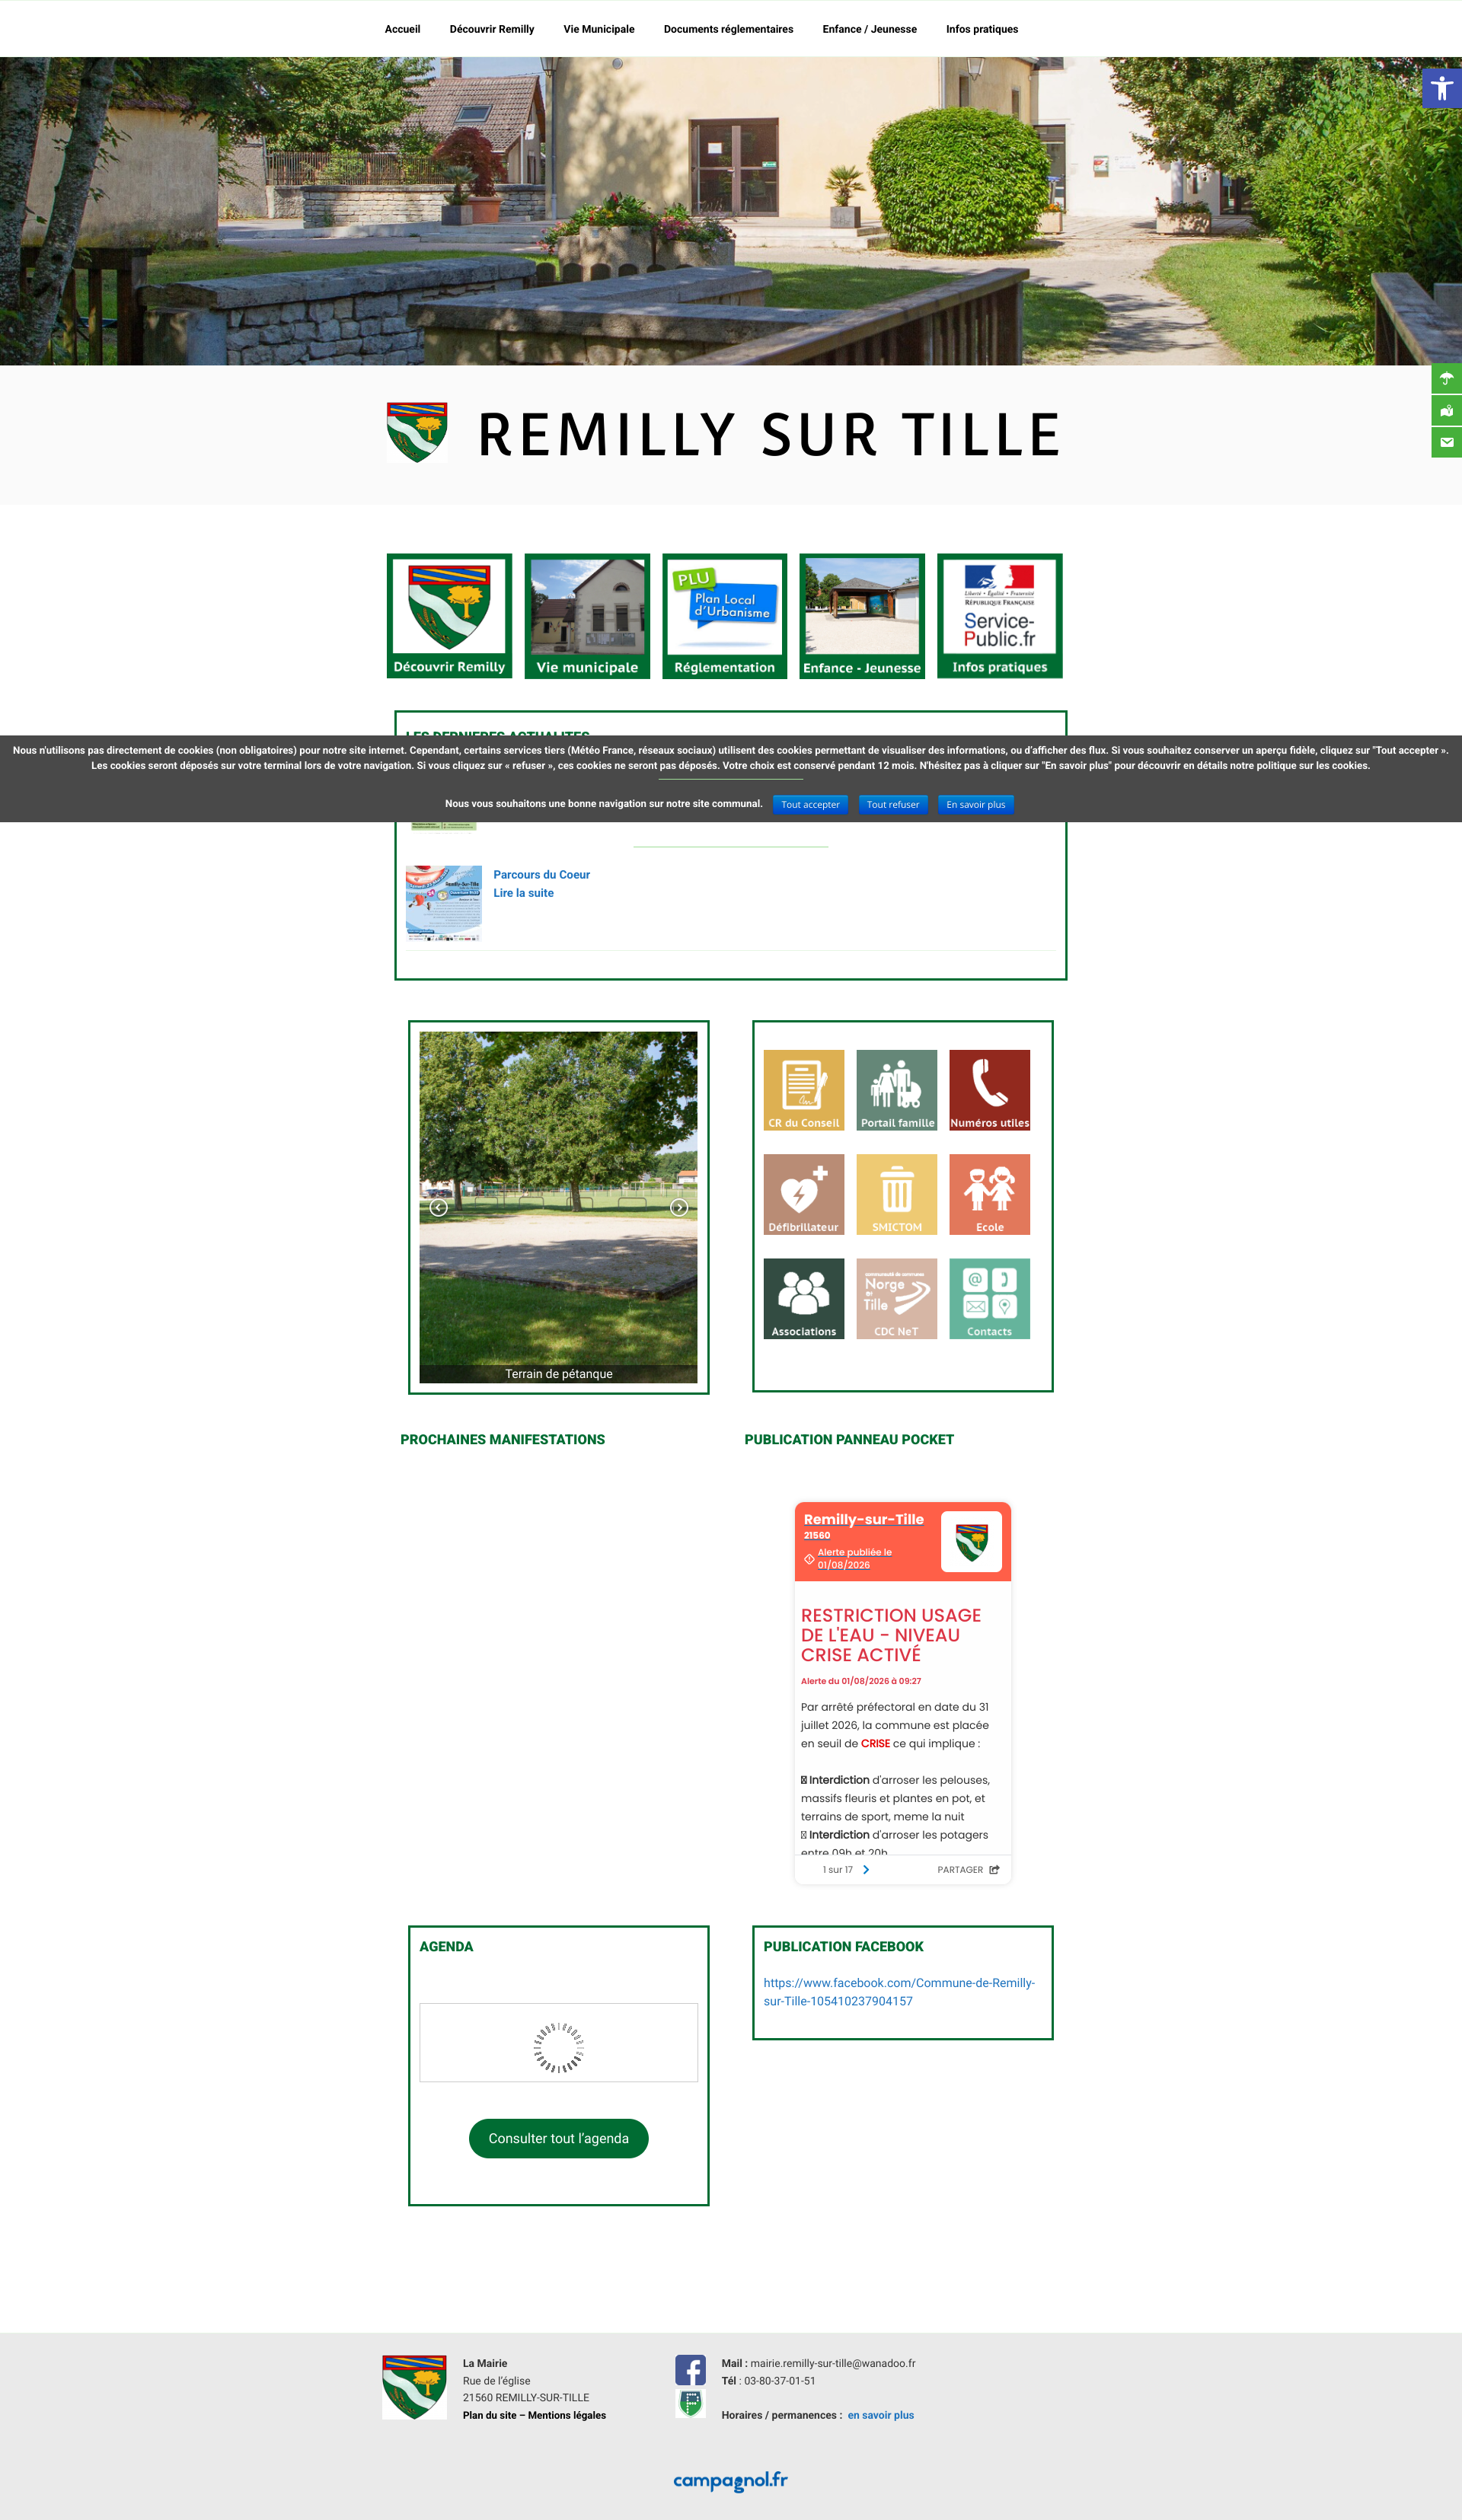Click the green envelope contact side icon
Image resolution: width=1462 pixels, height=2520 pixels.
pyautogui.click(x=1446, y=442)
